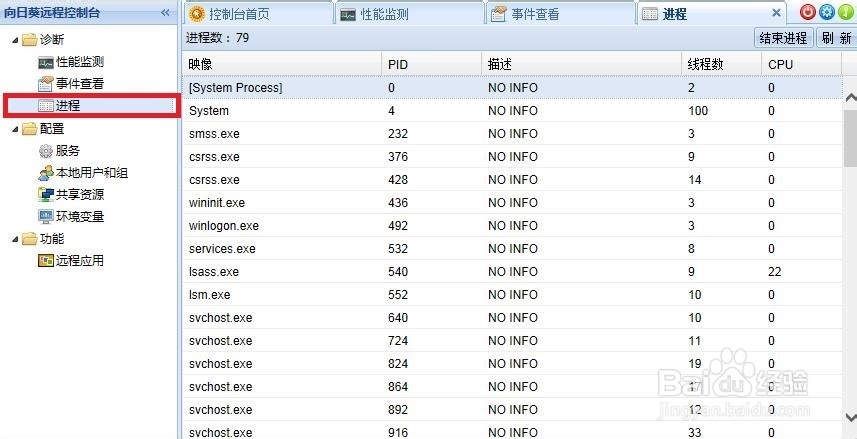The width and height of the screenshot is (857, 439).
Task: Select svchost.exe with PID 640
Action: 512,318
